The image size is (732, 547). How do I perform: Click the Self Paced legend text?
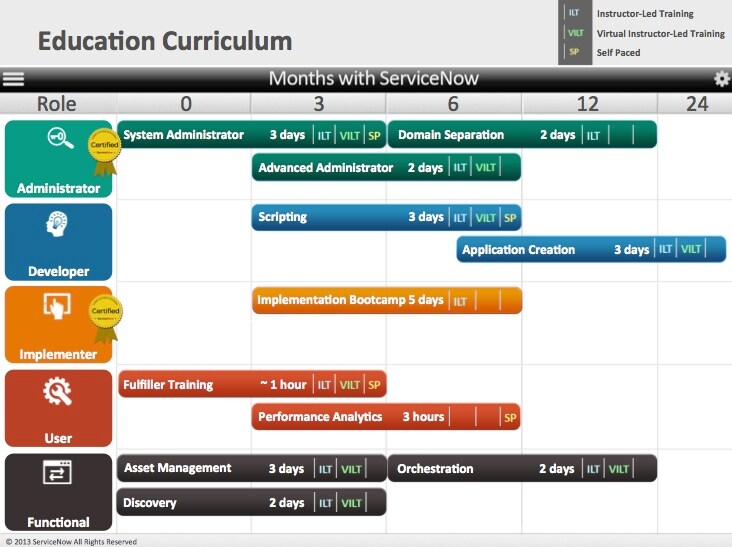(x=618, y=53)
